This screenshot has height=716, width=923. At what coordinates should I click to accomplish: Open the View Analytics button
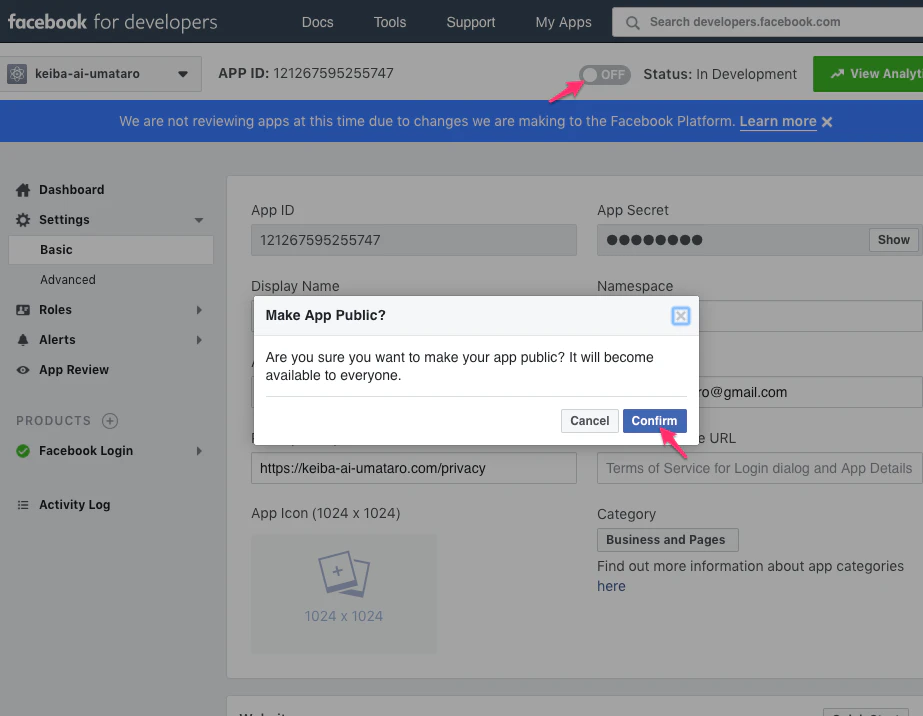pyautogui.click(x=868, y=74)
